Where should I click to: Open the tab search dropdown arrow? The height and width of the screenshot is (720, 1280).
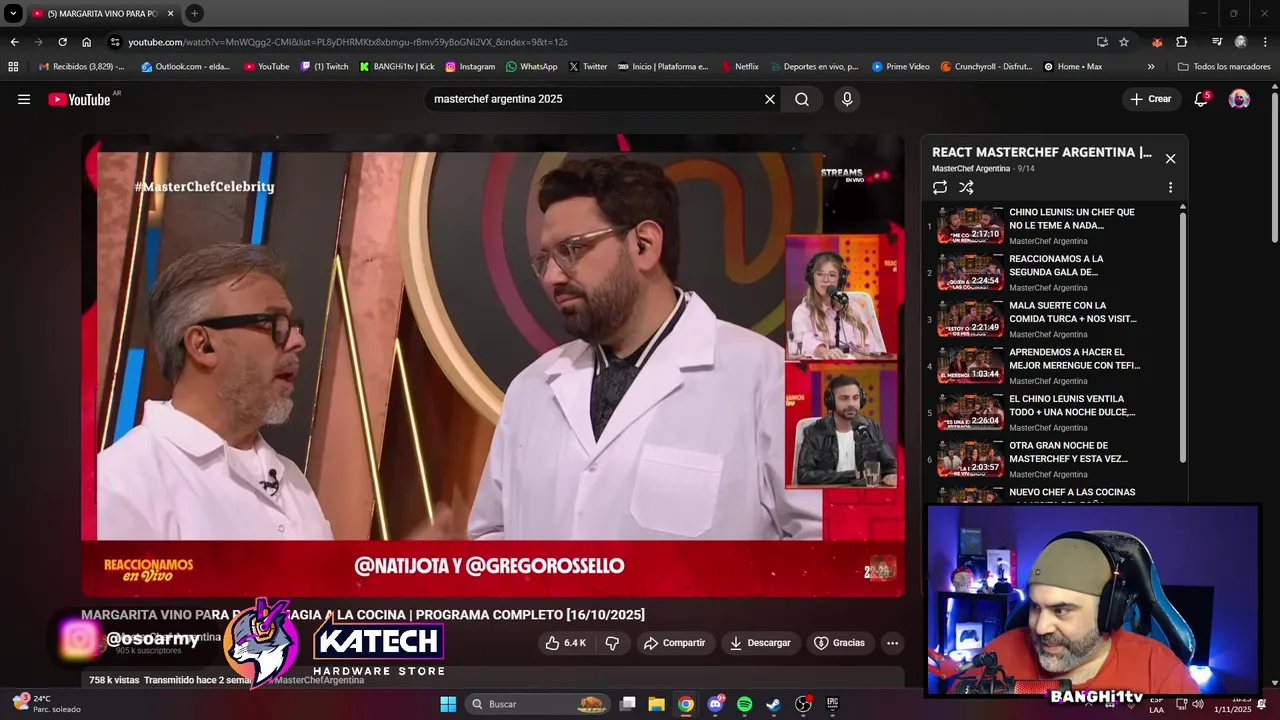(13, 13)
